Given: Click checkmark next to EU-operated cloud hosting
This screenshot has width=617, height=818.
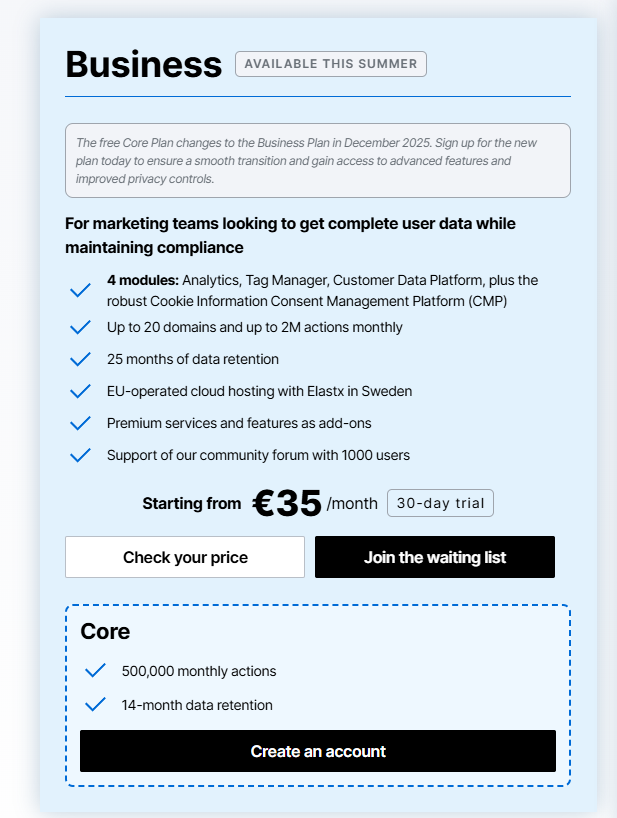Looking at the screenshot, I should tap(80, 391).
